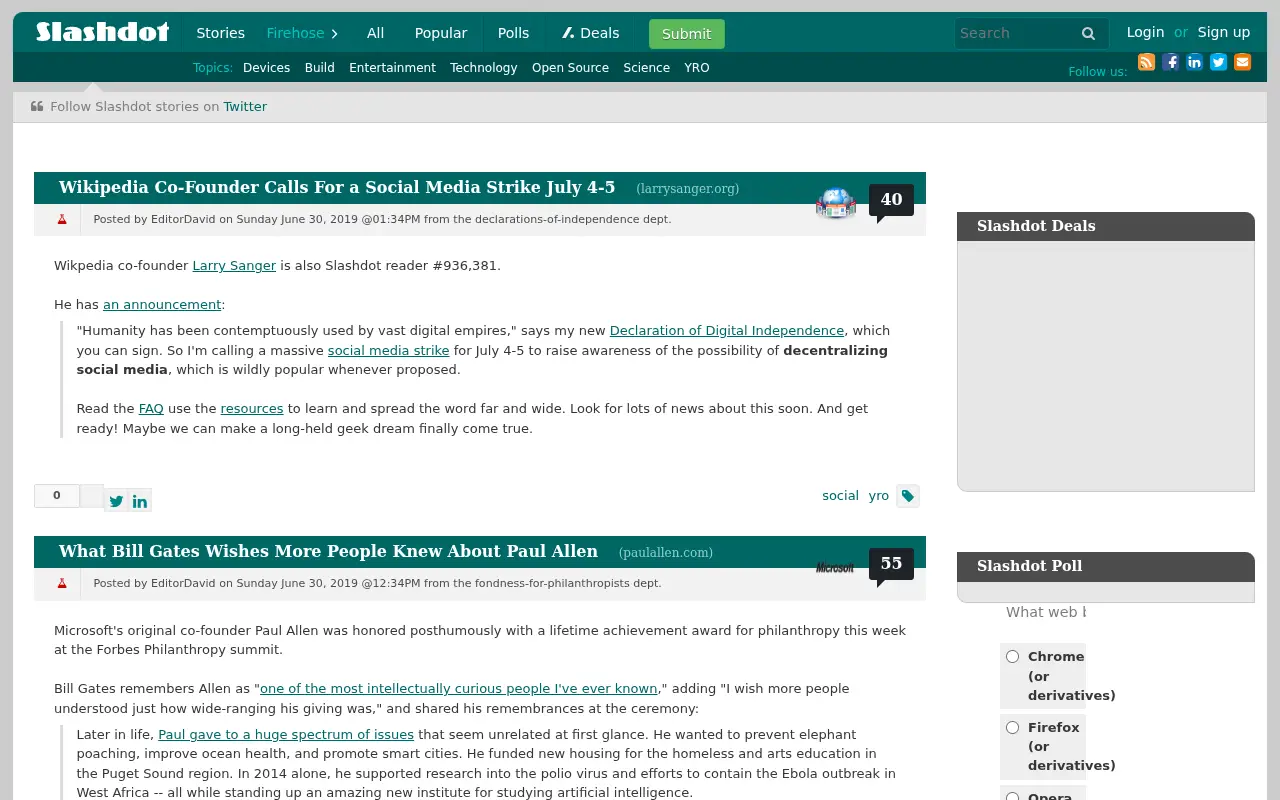Open the YRO topic

pos(697,68)
